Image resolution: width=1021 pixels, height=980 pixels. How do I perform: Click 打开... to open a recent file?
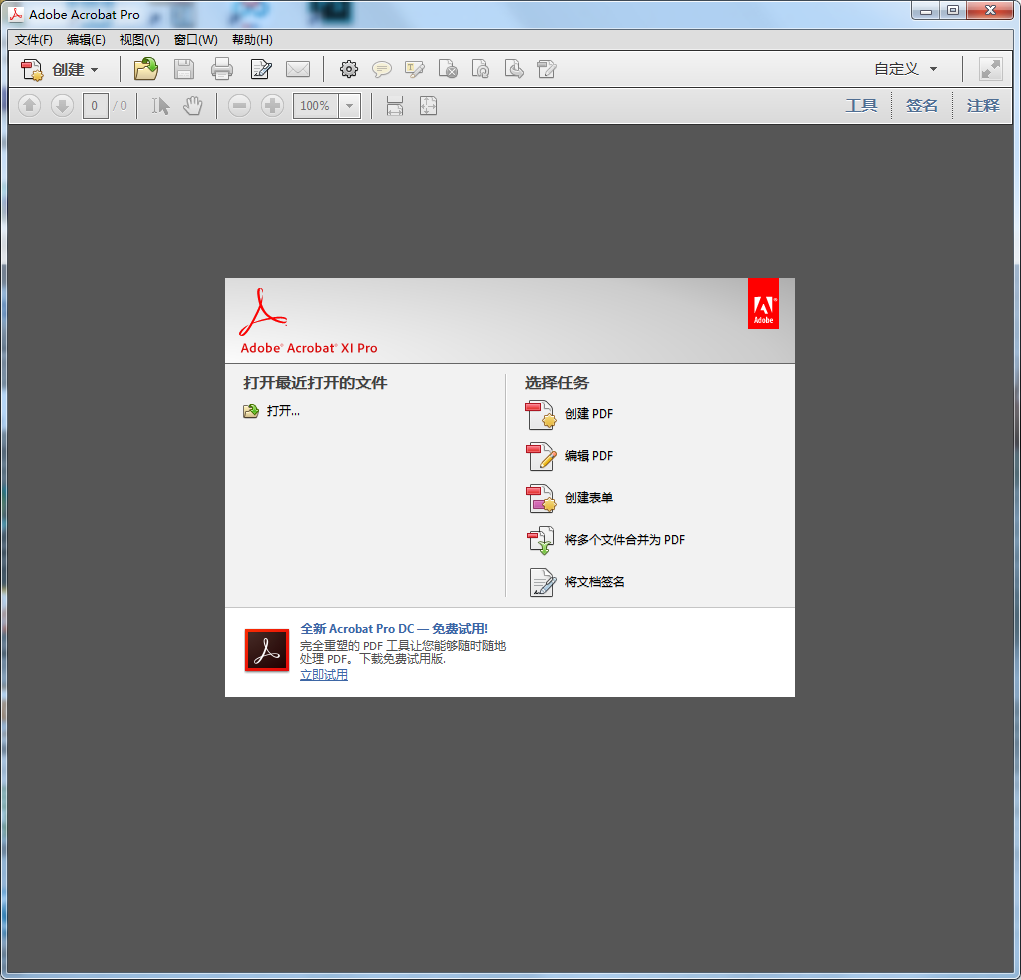click(283, 411)
